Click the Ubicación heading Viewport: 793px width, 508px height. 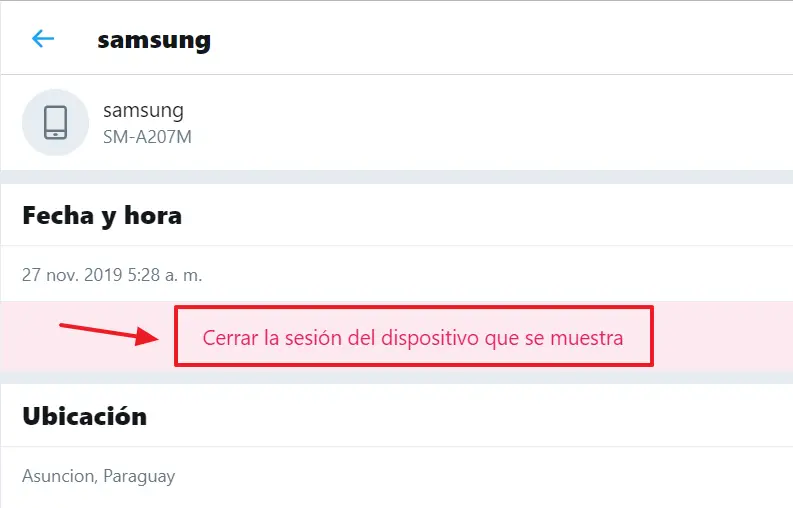[85, 416]
